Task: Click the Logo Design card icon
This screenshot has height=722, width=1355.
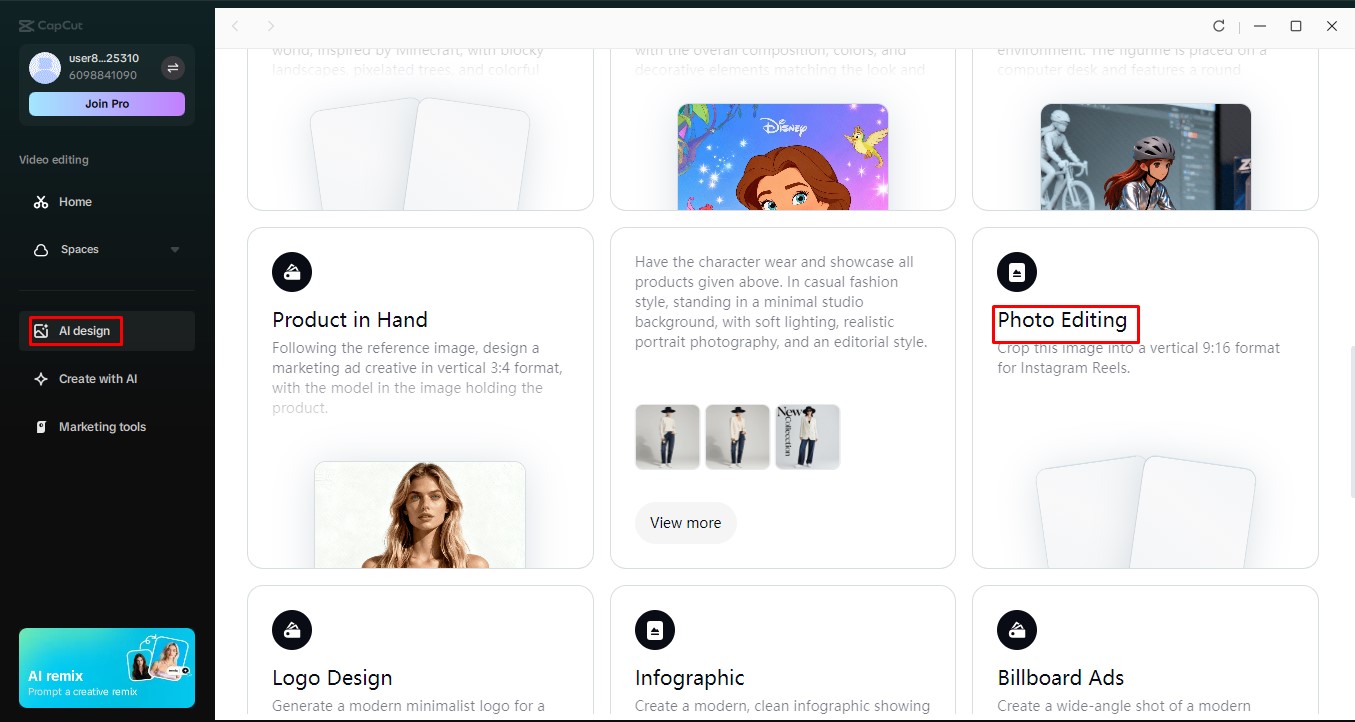Action: 291,629
